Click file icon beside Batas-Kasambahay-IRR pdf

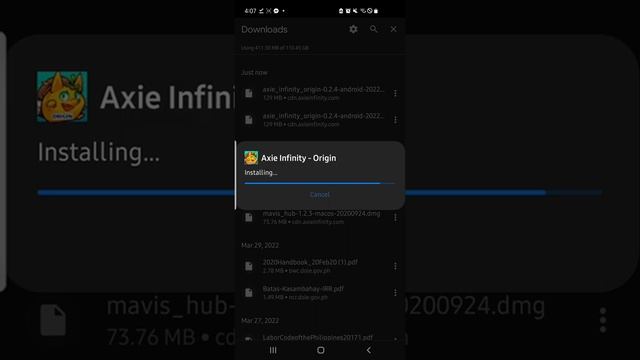[x=249, y=293]
